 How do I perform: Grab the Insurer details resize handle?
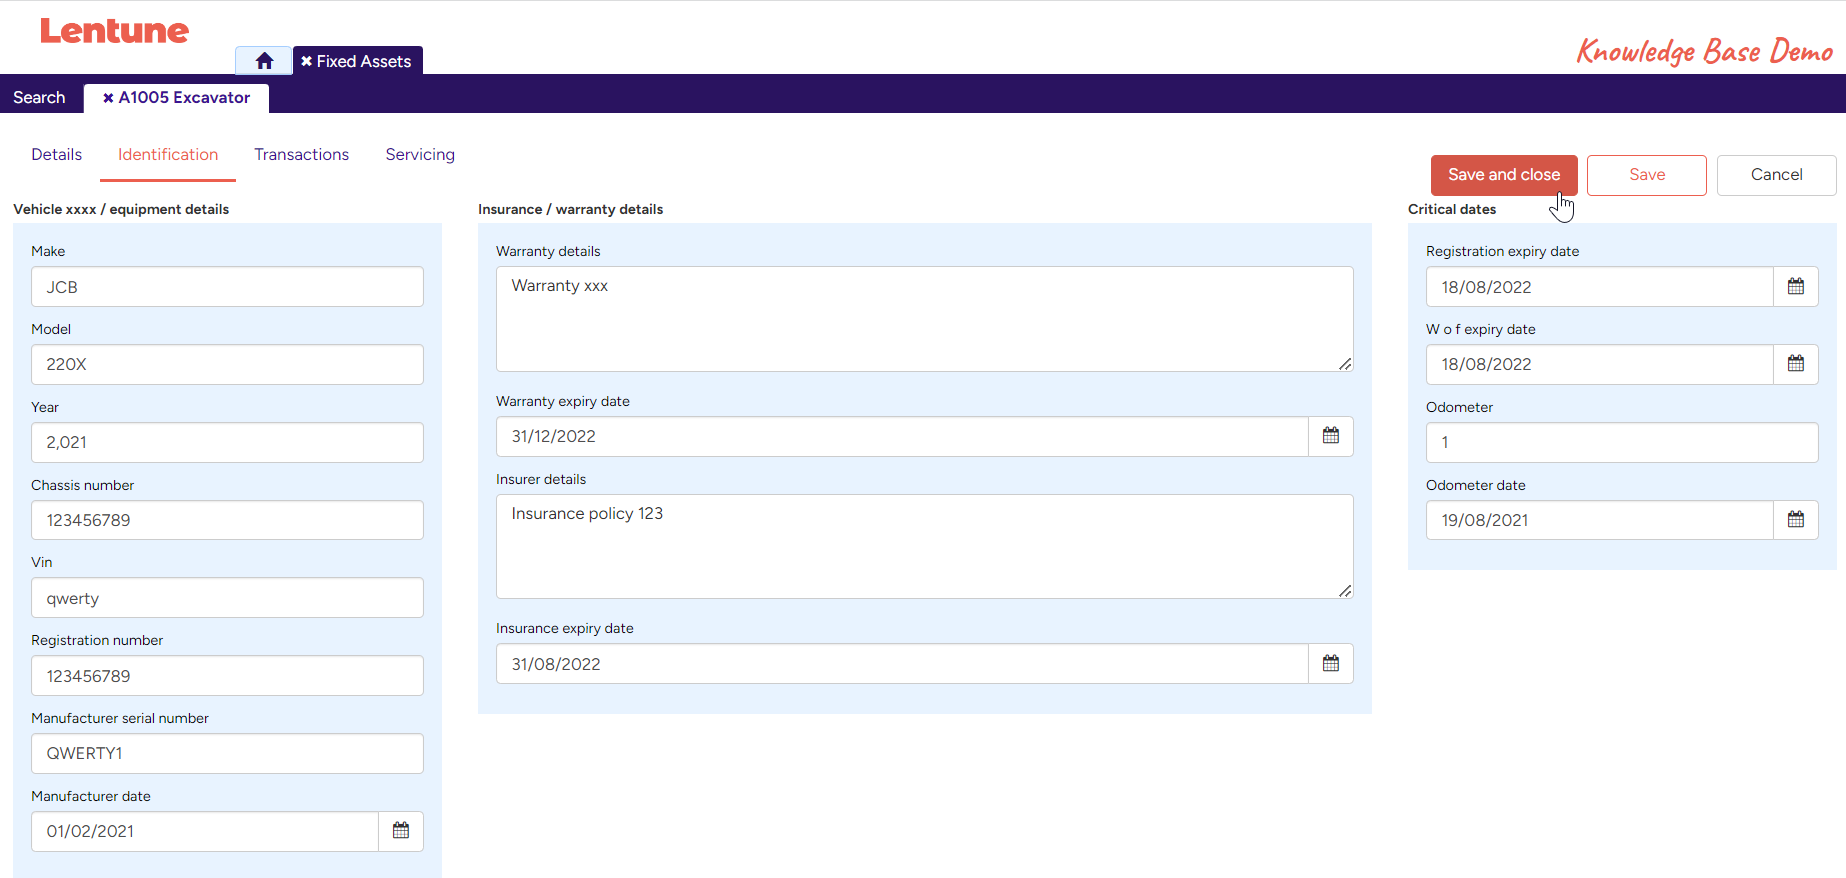pyautogui.click(x=1345, y=591)
